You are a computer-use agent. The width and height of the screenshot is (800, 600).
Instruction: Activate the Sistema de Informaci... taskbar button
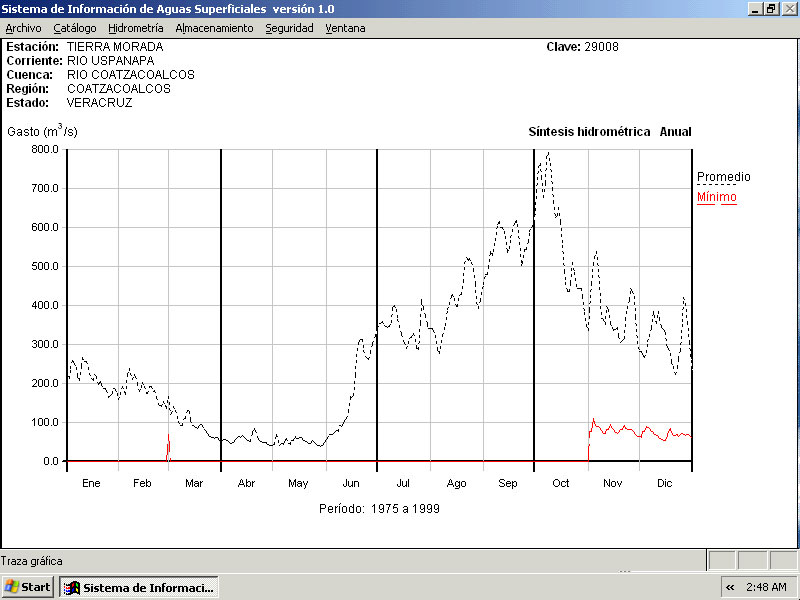tap(138, 587)
